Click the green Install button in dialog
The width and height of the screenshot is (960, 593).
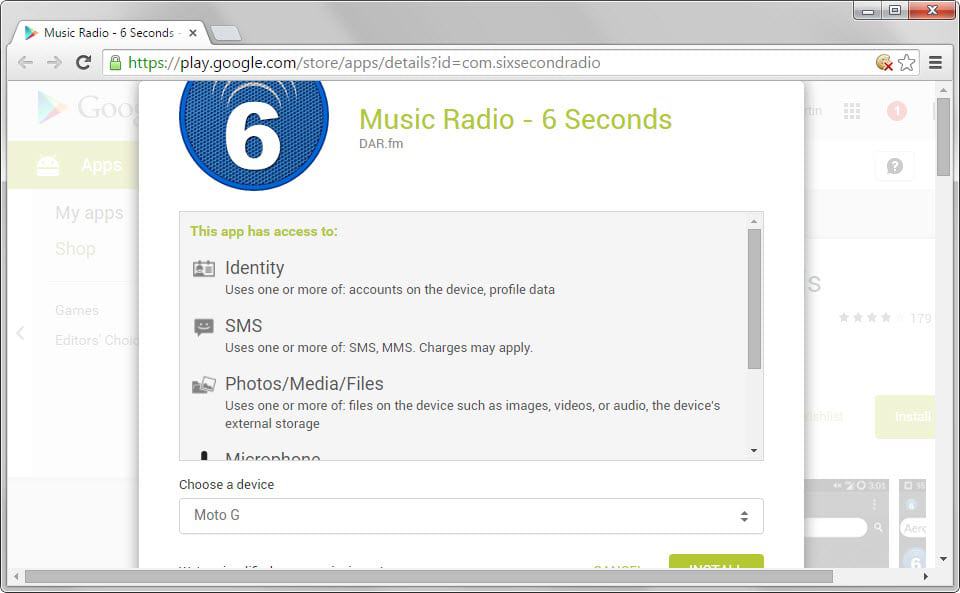pyautogui.click(x=716, y=561)
